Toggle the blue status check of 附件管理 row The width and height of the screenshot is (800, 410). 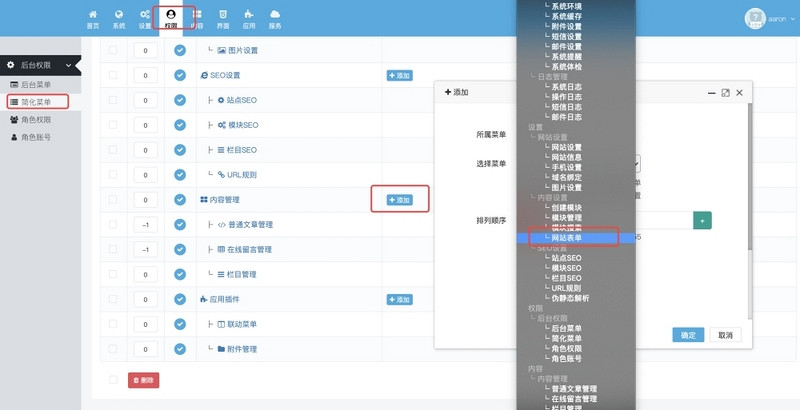point(180,349)
